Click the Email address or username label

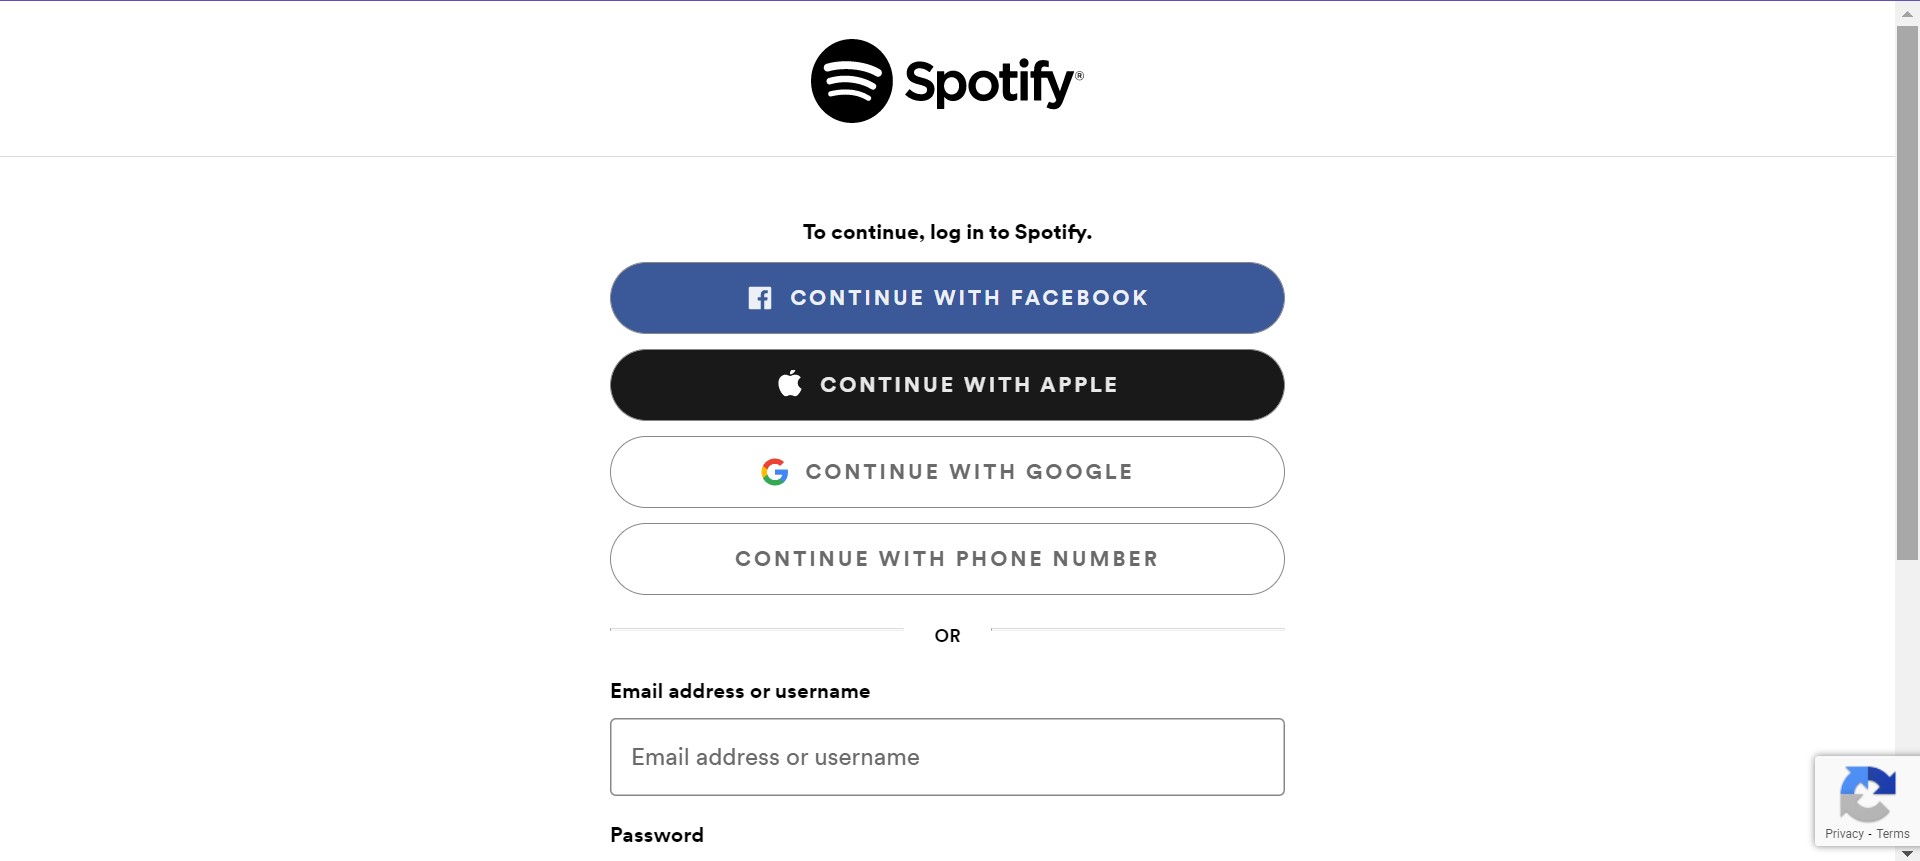[x=739, y=690]
